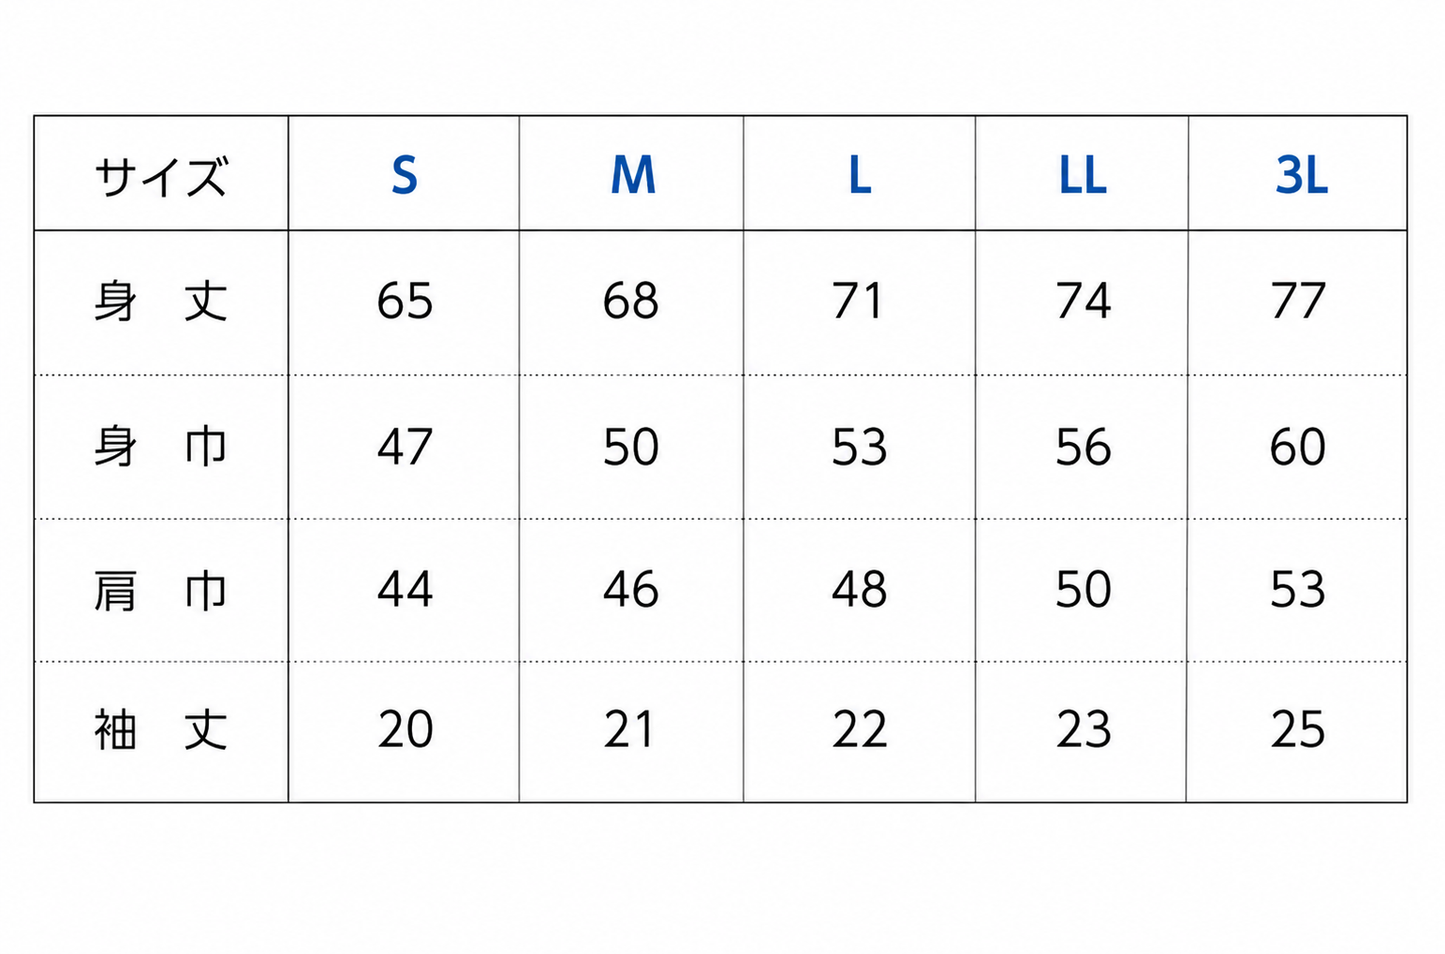Click the value 46 in 肩巾 row
This screenshot has height=954, width=1445.
coord(631,590)
